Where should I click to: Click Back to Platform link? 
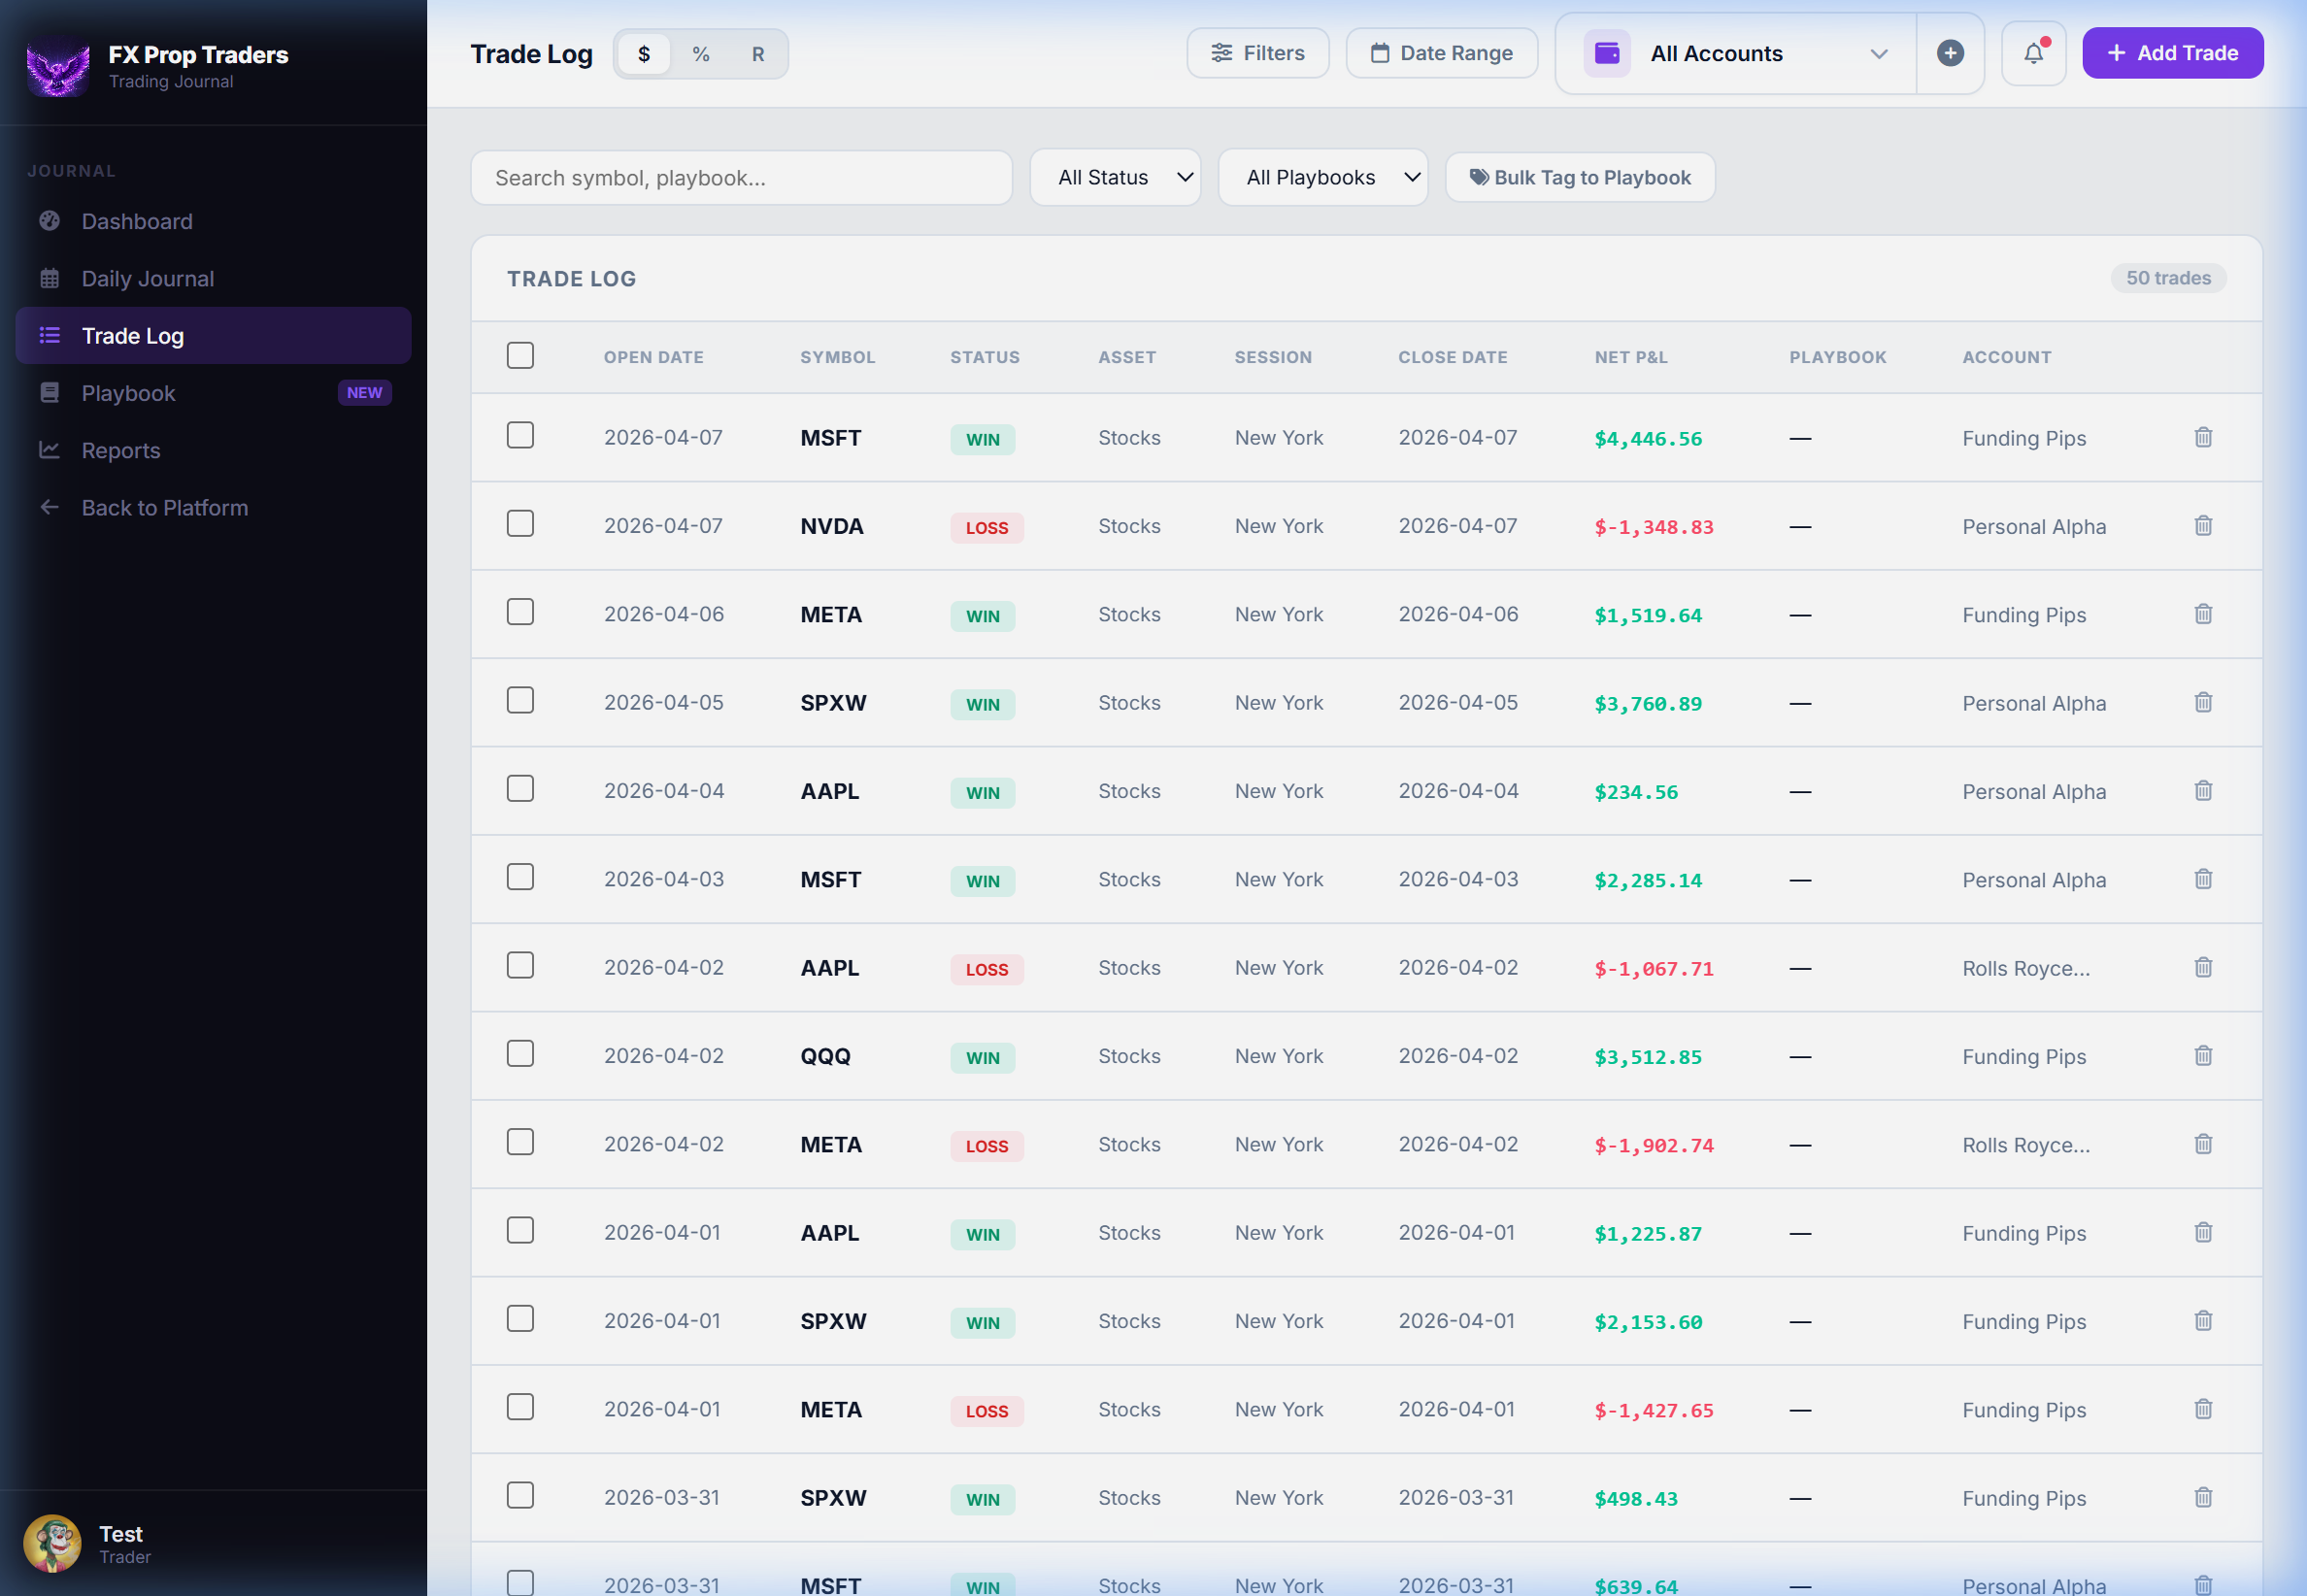213,507
